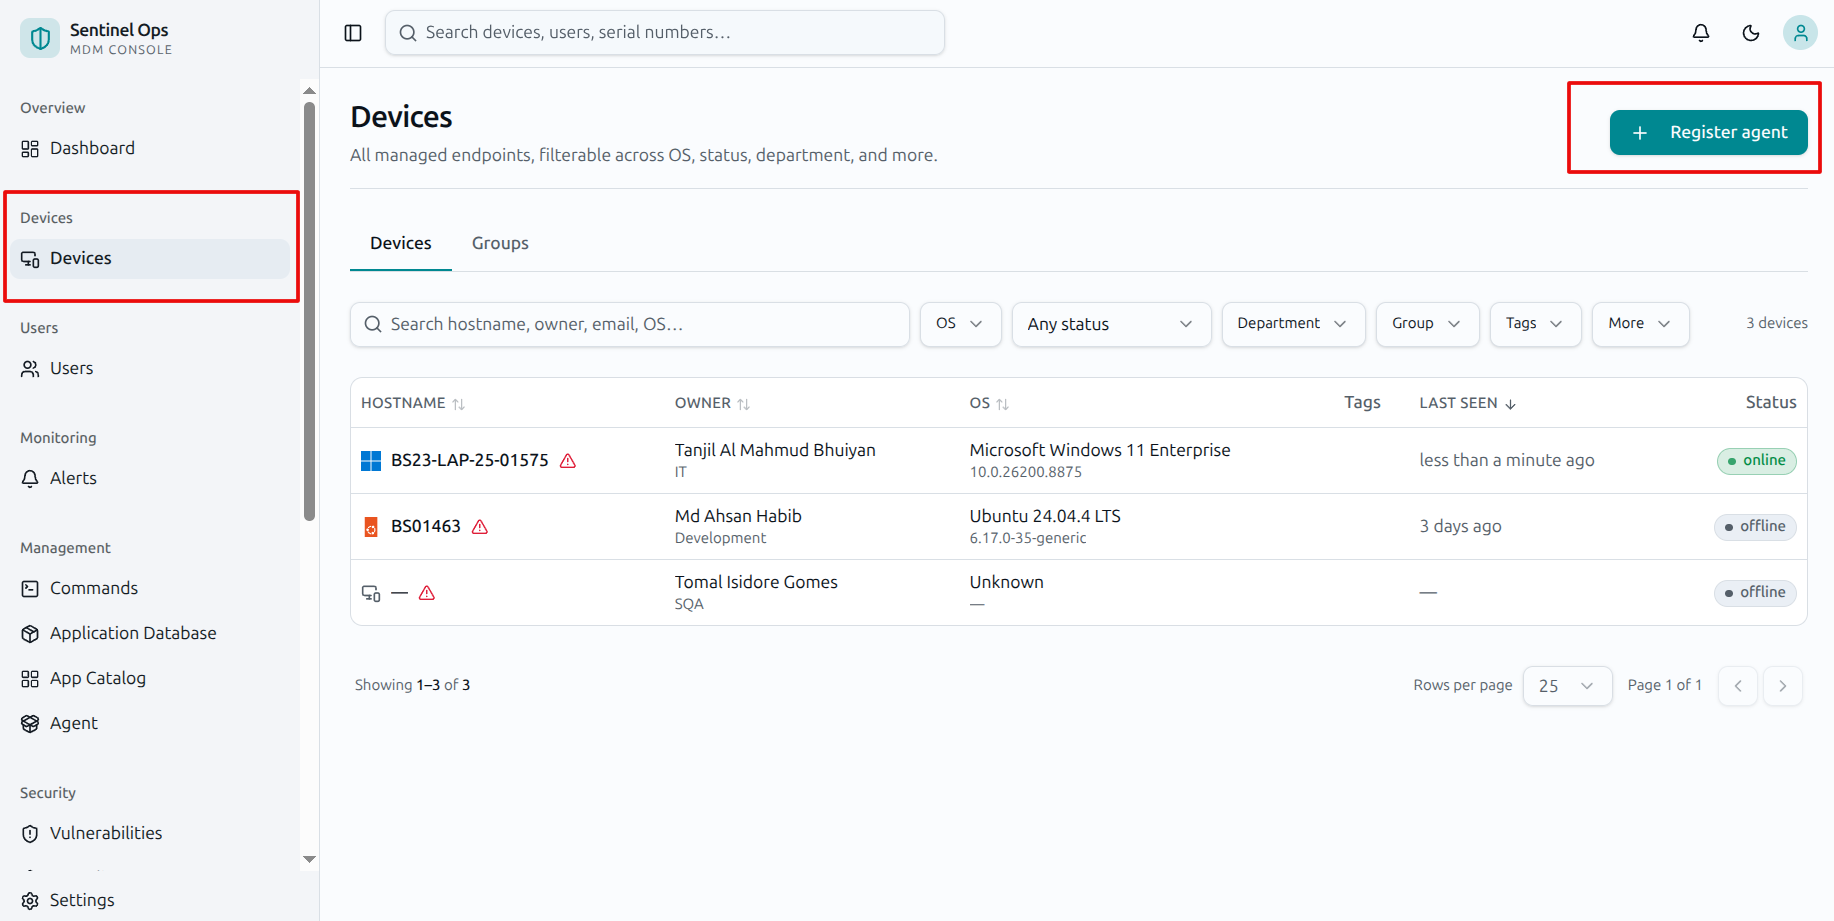The image size is (1834, 921).
Task: Click the device icon on Tomal Isidore Gomes row
Action: [371, 593]
